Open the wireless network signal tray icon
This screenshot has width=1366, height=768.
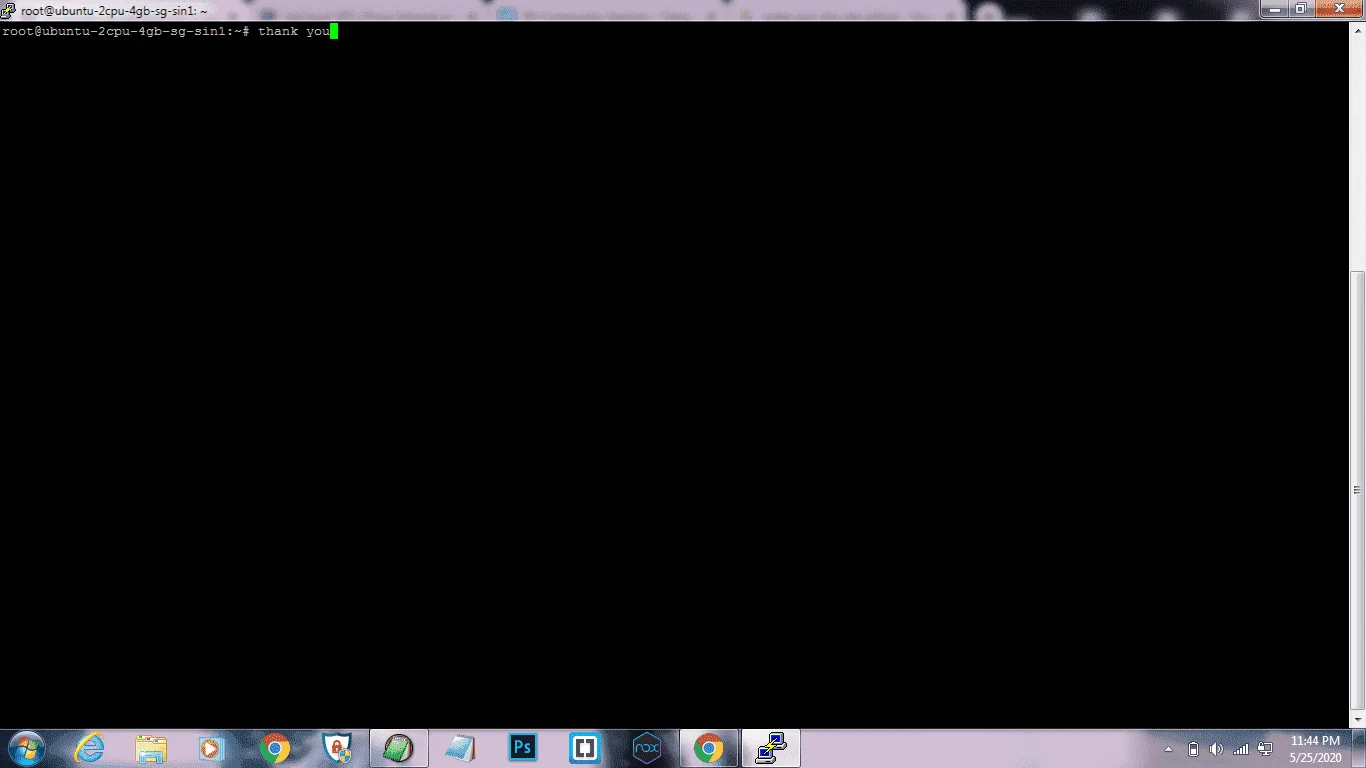tap(1241, 748)
